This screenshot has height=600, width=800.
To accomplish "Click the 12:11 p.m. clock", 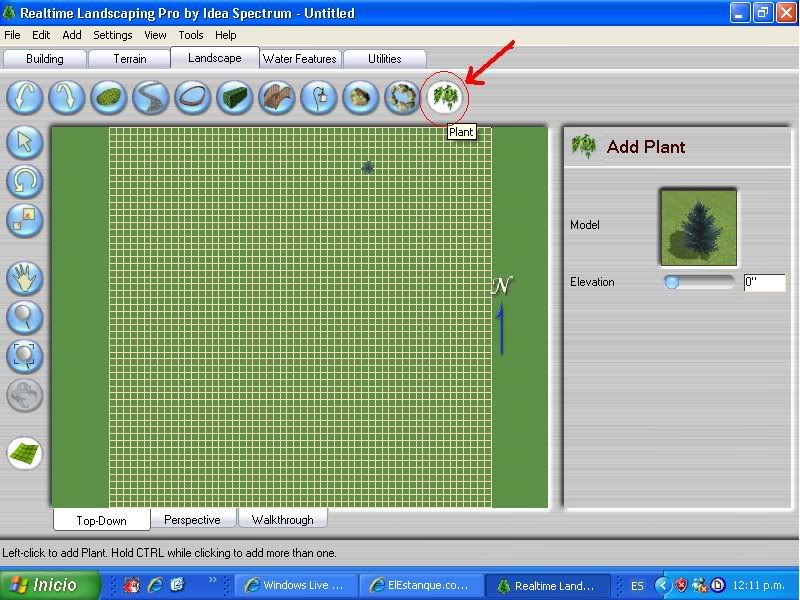I will (758, 585).
